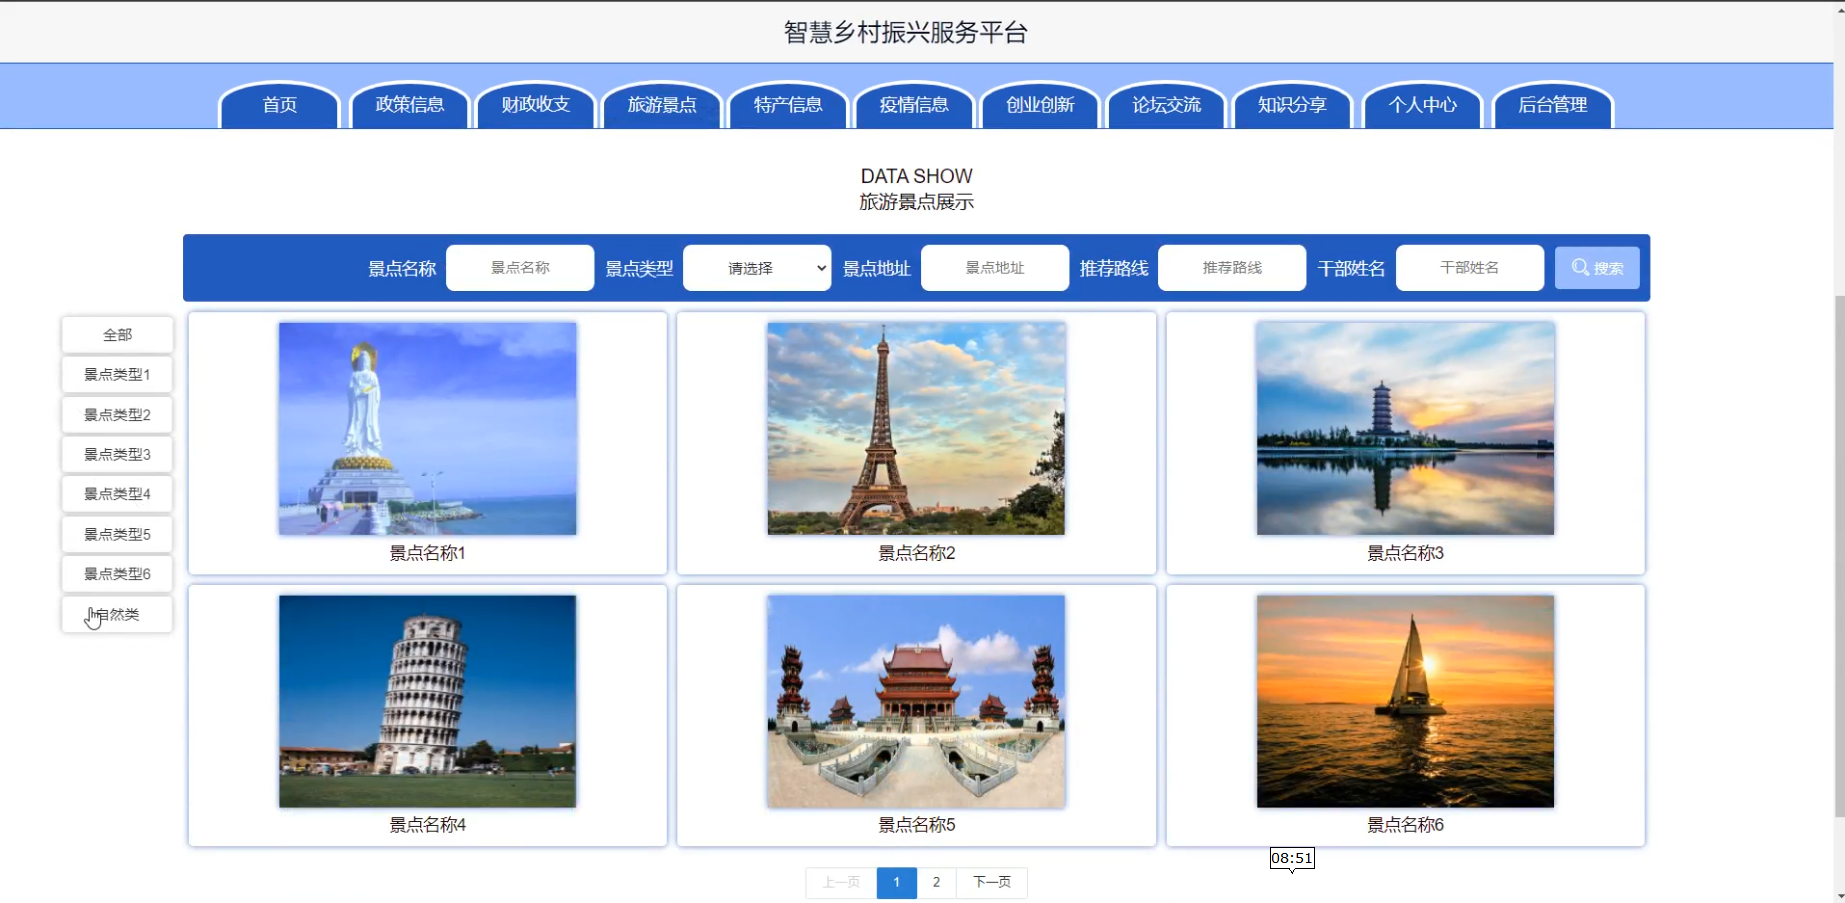
Task: Click the 景点名称6 caption
Action: tap(1405, 825)
